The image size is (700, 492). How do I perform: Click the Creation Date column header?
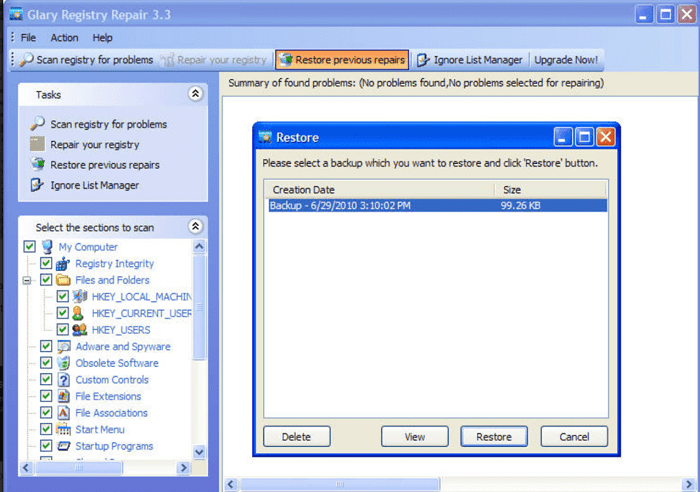click(x=379, y=190)
